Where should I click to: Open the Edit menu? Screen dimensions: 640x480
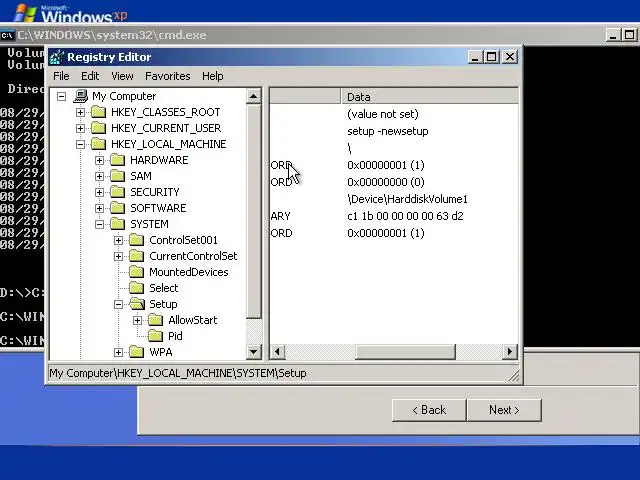pos(90,76)
